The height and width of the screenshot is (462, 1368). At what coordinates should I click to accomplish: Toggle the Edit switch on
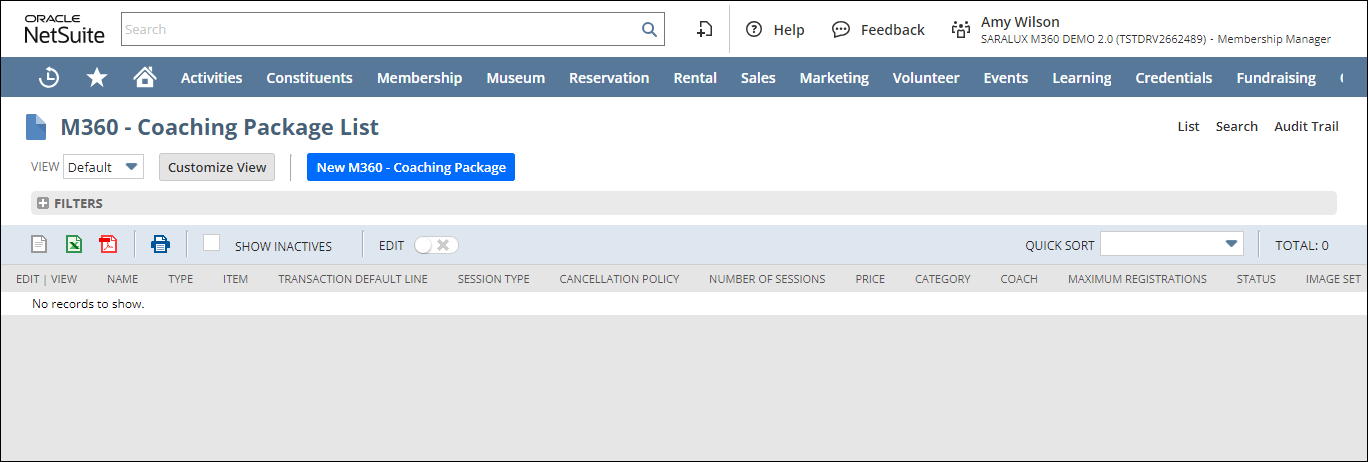tap(436, 245)
